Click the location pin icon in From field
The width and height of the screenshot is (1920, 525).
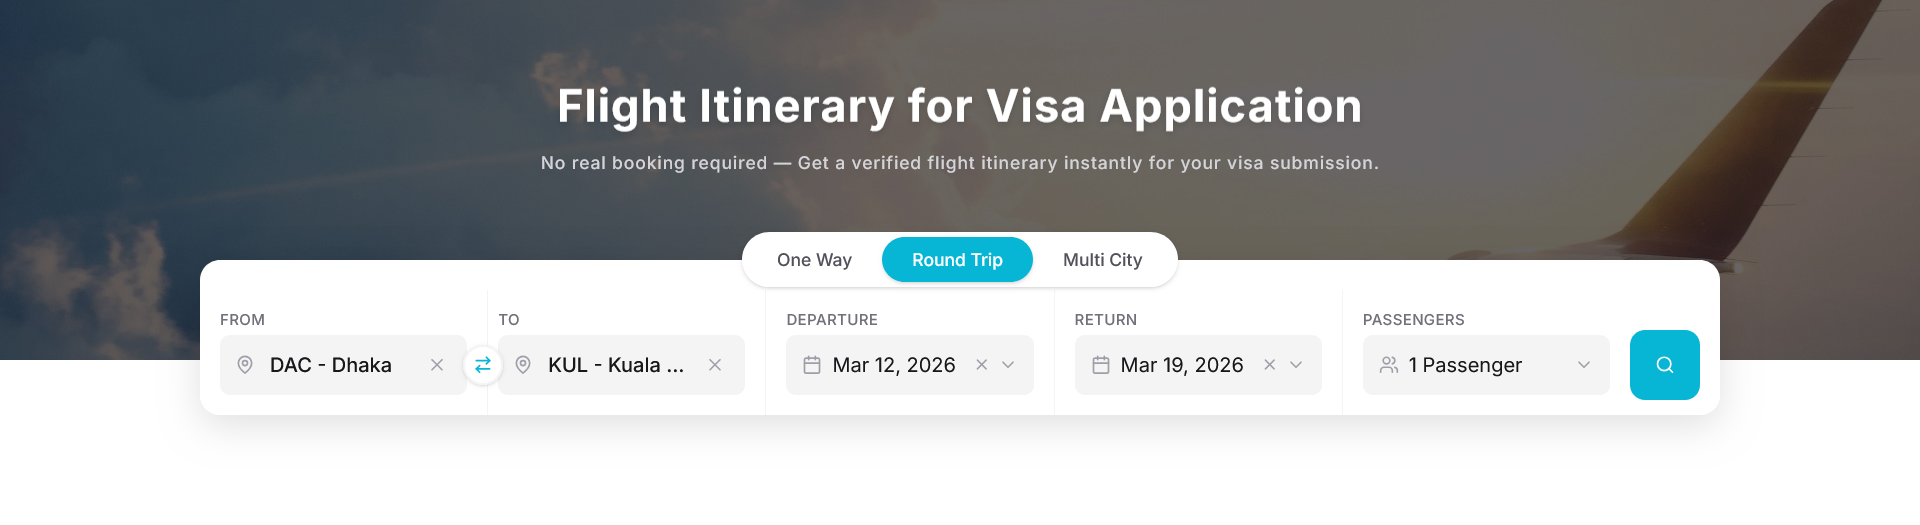245,365
